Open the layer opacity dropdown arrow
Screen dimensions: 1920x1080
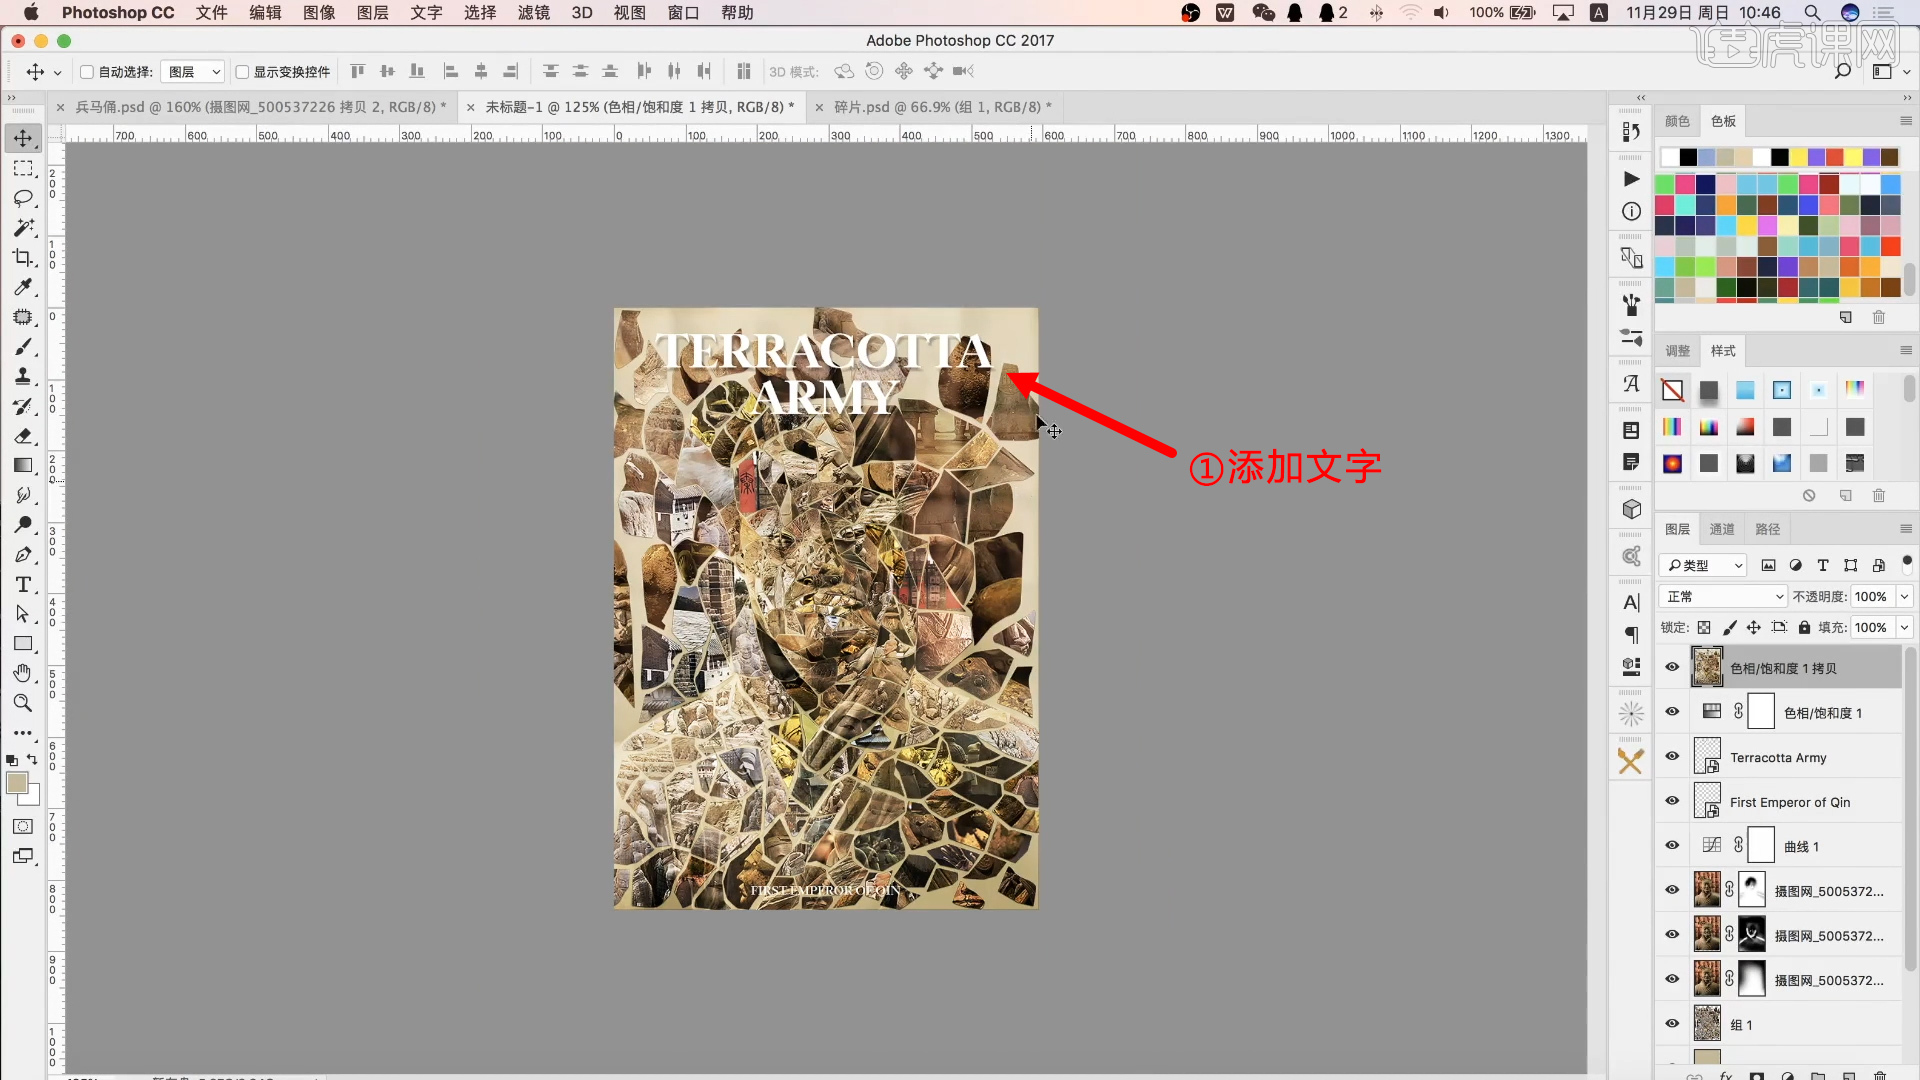point(1904,596)
